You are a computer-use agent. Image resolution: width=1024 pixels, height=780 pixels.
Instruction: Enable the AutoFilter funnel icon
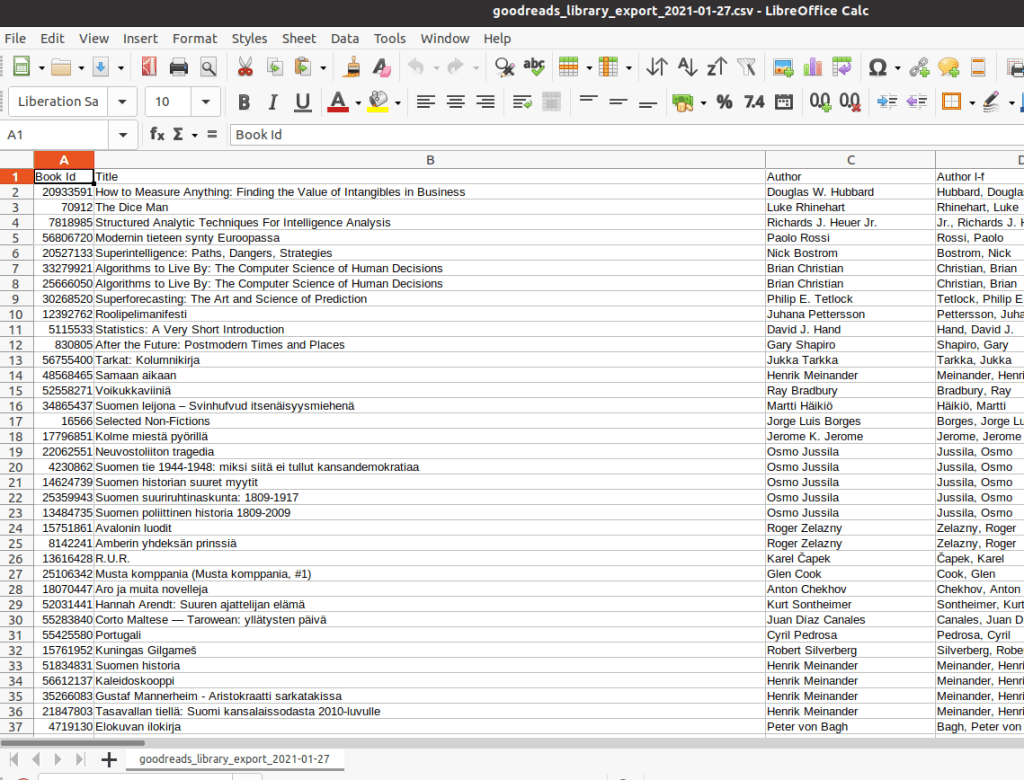pyautogui.click(x=746, y=67)
